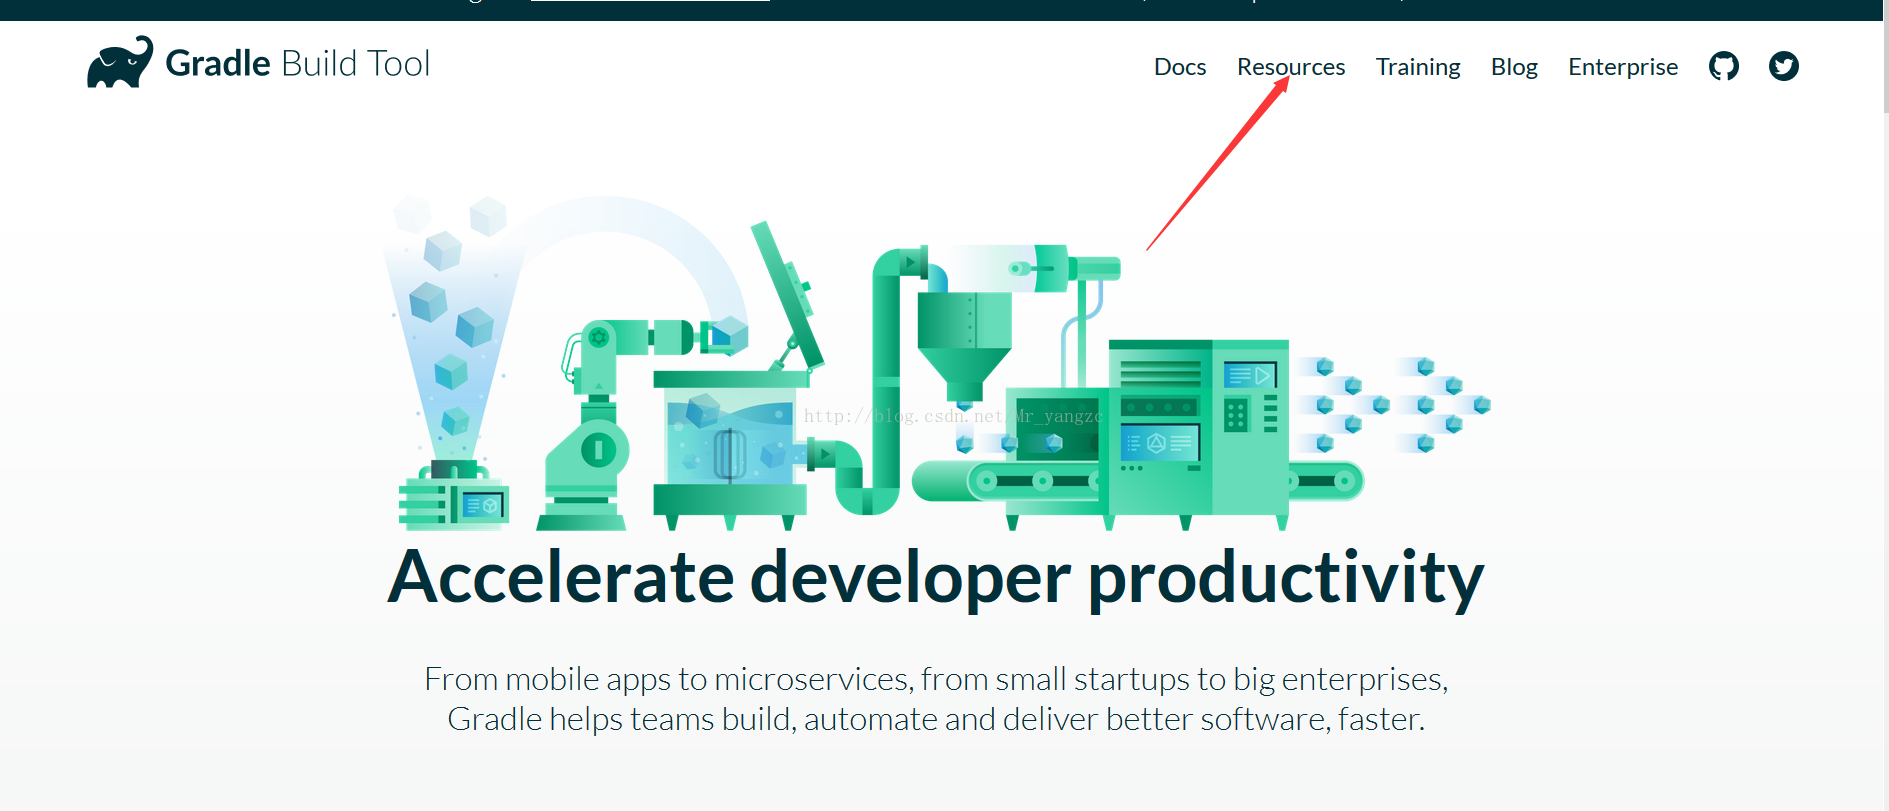Visit the Blog navigation link

[1514, 67]
